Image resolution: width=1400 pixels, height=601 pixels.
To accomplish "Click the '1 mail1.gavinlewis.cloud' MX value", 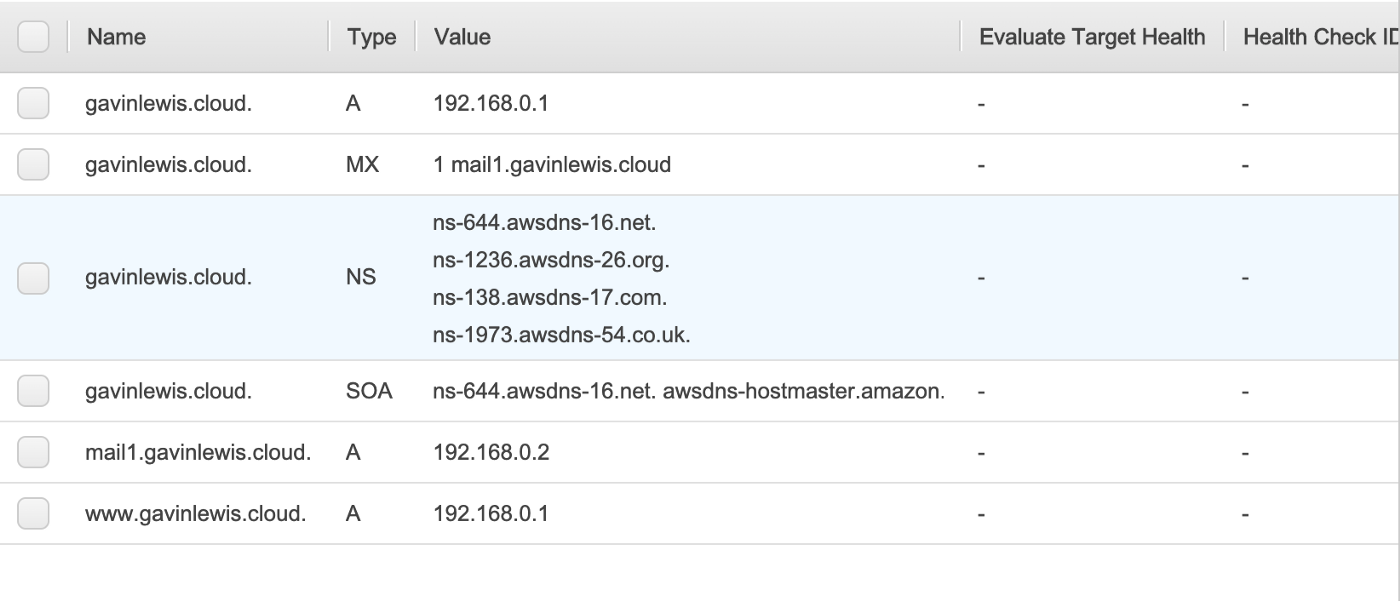I will coord(552,165).
